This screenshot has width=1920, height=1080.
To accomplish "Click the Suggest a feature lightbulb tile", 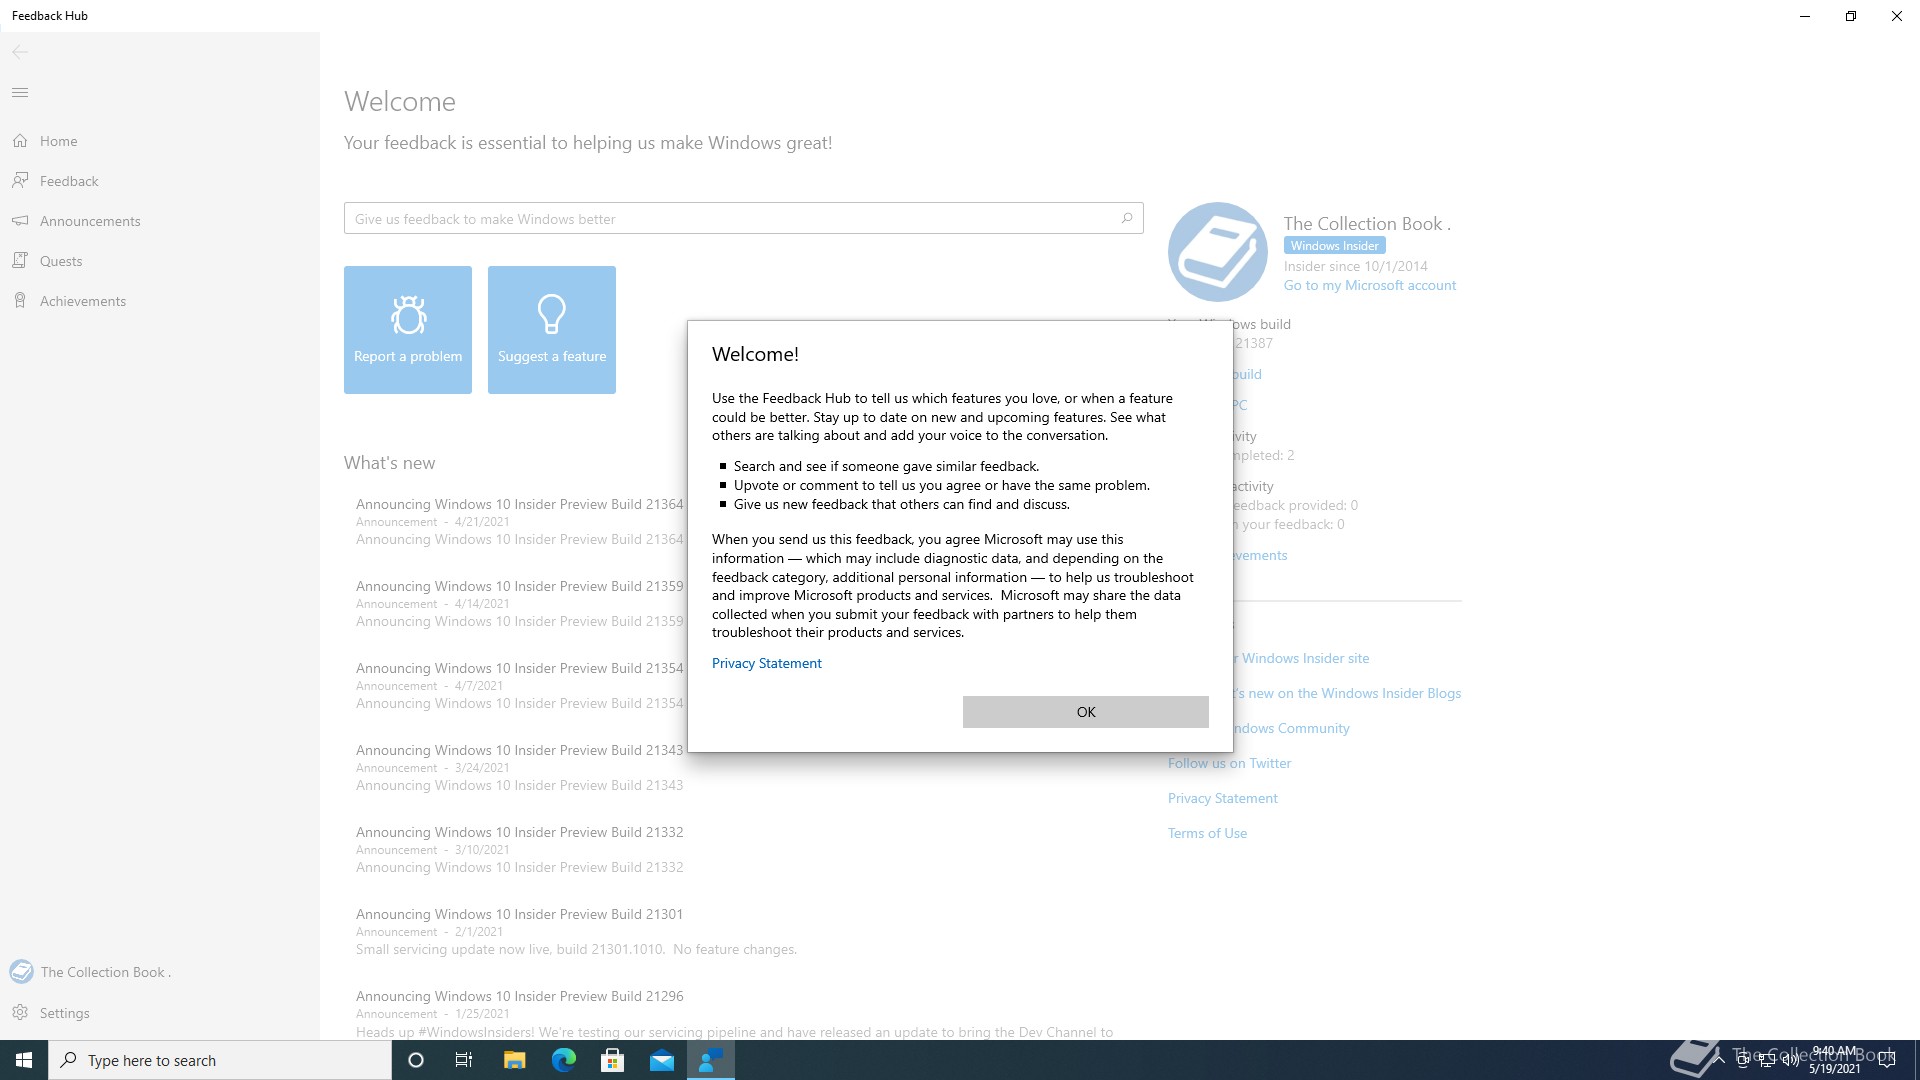I will click(552, 330).
